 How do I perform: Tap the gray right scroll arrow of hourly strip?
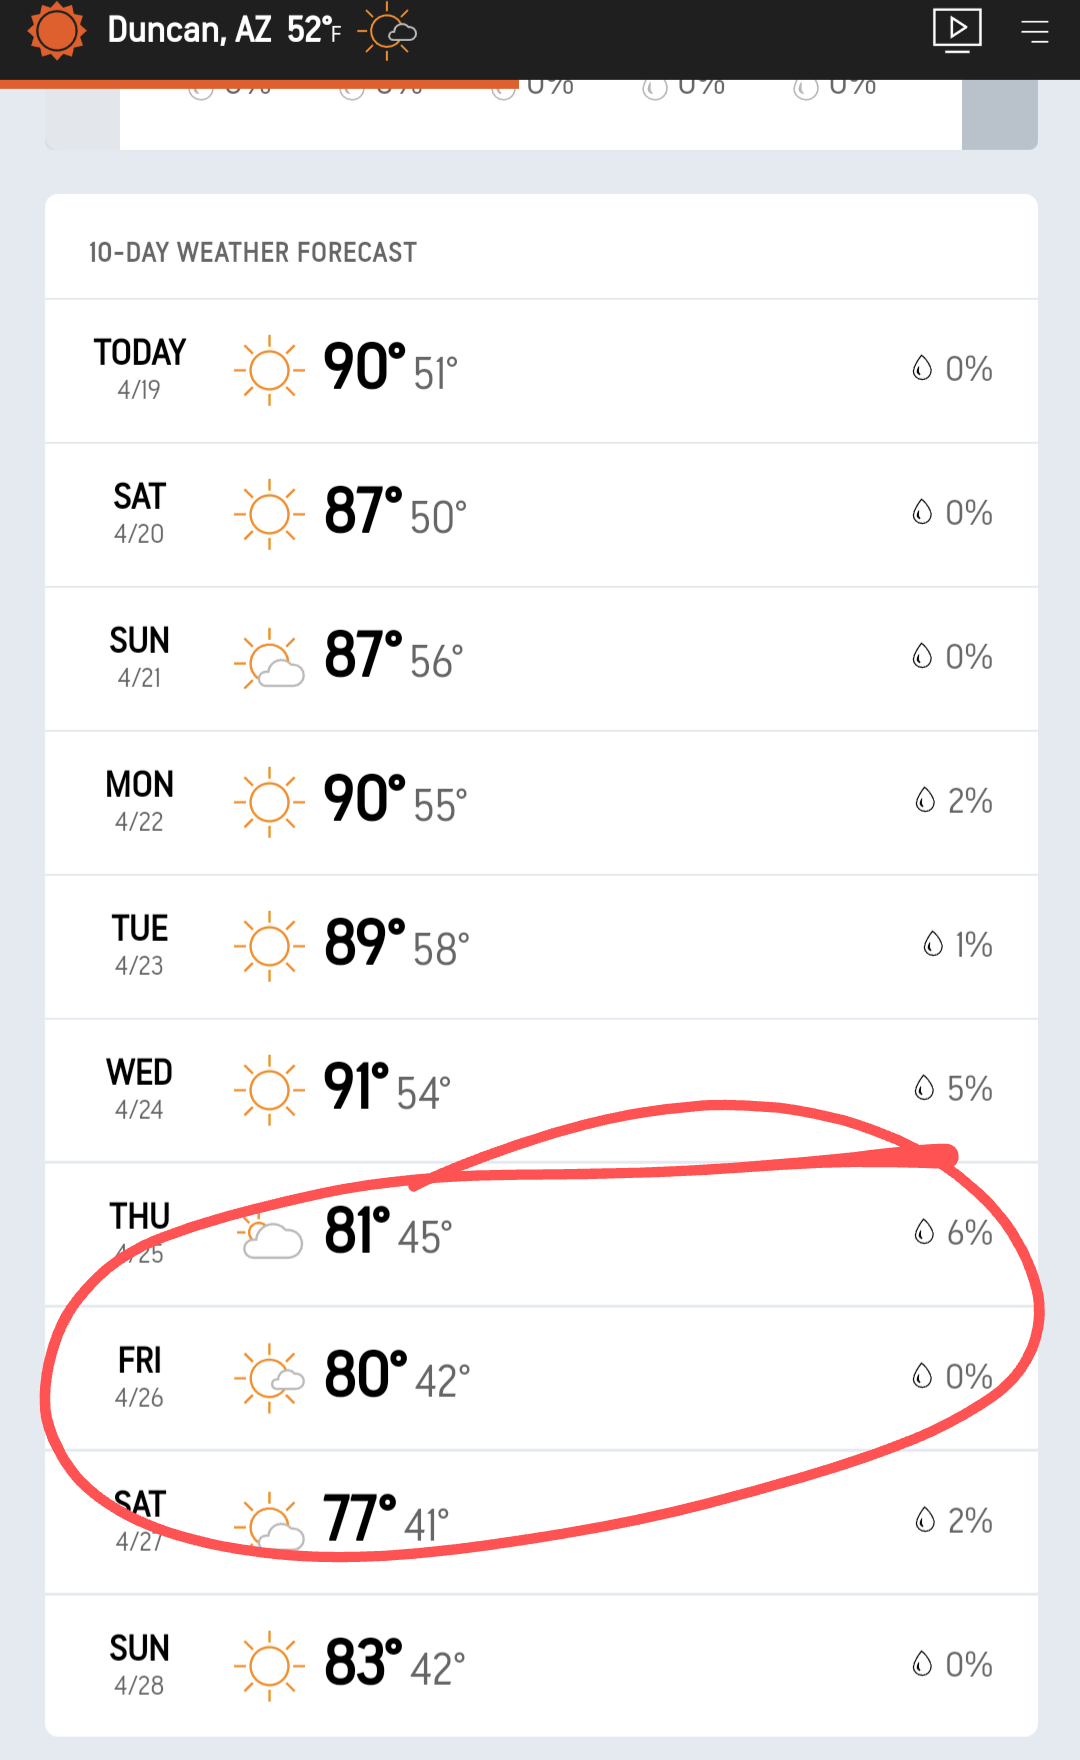coord(1000,115)
